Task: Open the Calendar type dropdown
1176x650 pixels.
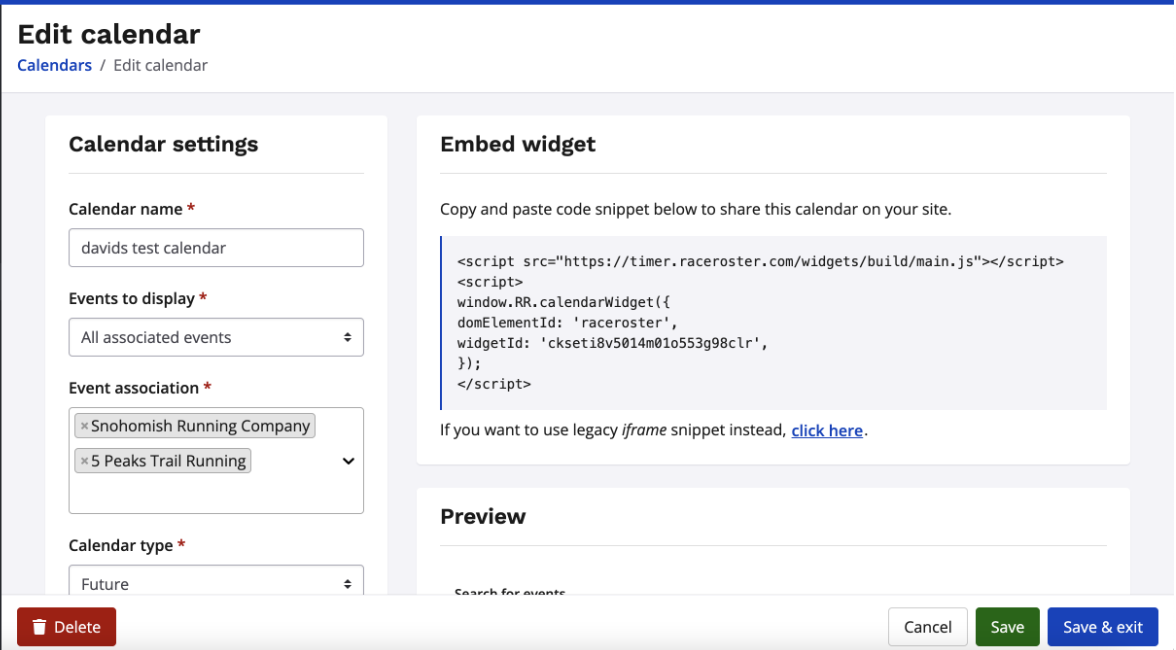Action: click(x=216, y=583)
